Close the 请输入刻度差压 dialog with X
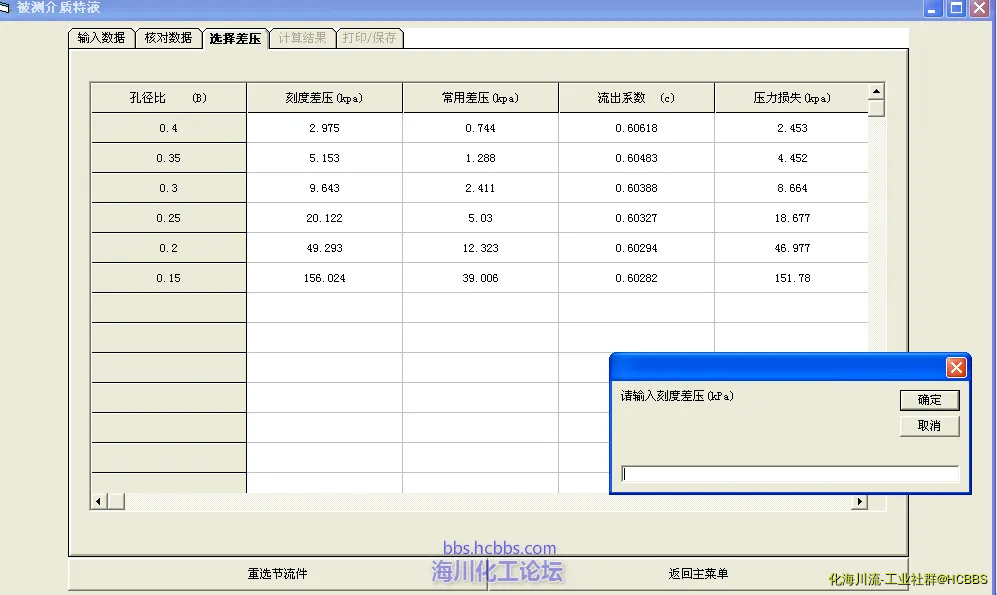This screenshot has height=595, width=997. tap(956, 368)
